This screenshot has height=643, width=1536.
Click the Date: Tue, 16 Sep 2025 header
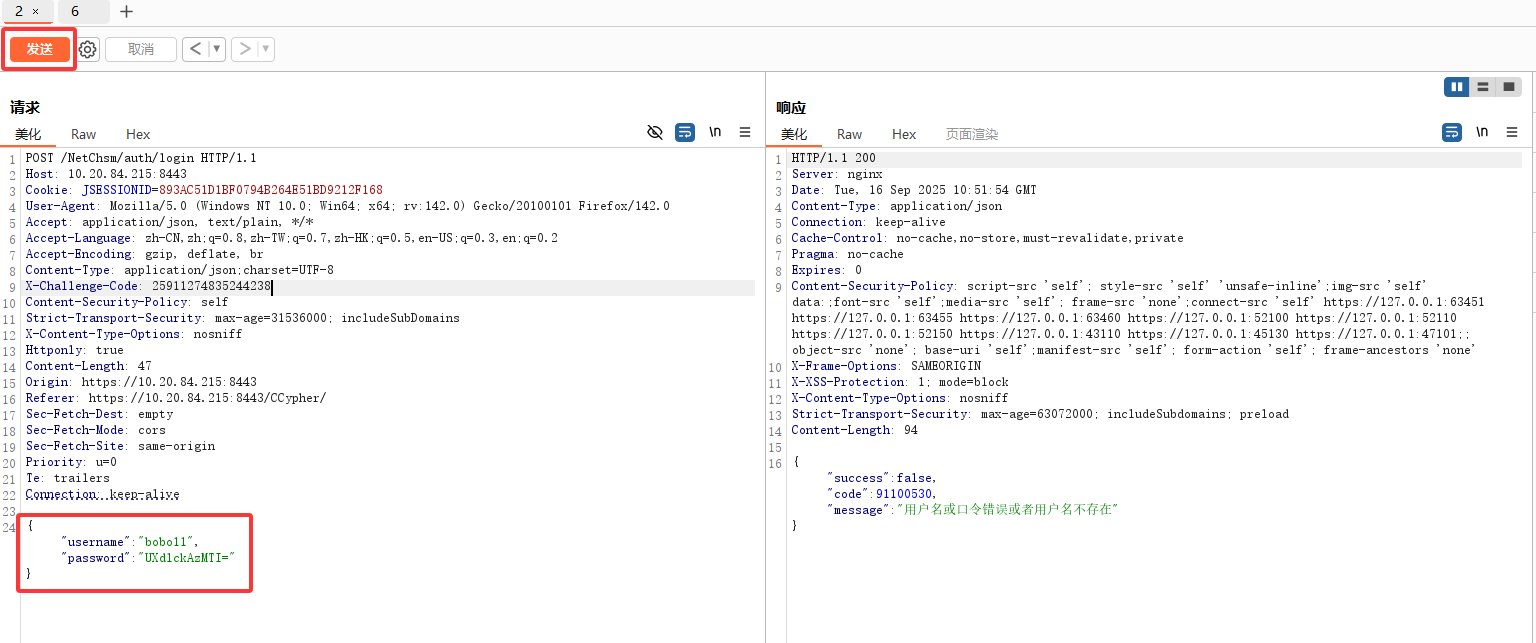[x=914, y=190]
